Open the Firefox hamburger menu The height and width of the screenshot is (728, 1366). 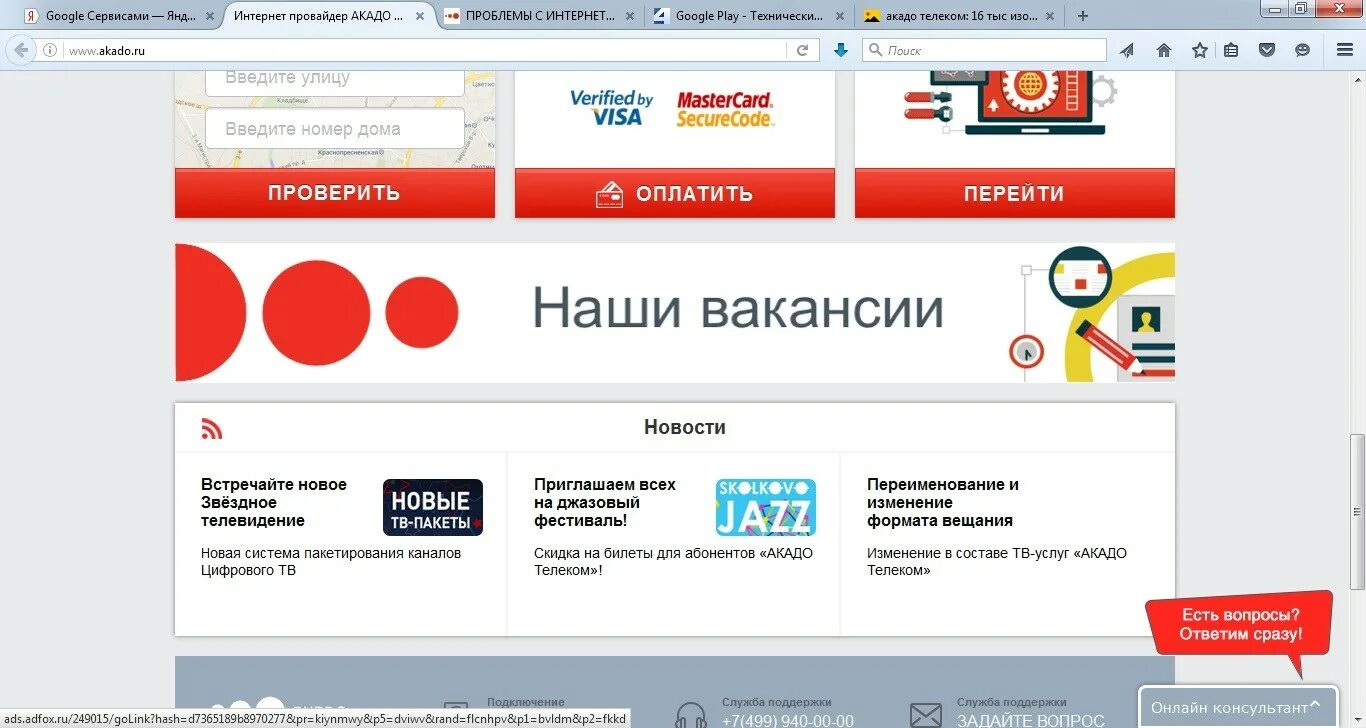pos(1344,50)
